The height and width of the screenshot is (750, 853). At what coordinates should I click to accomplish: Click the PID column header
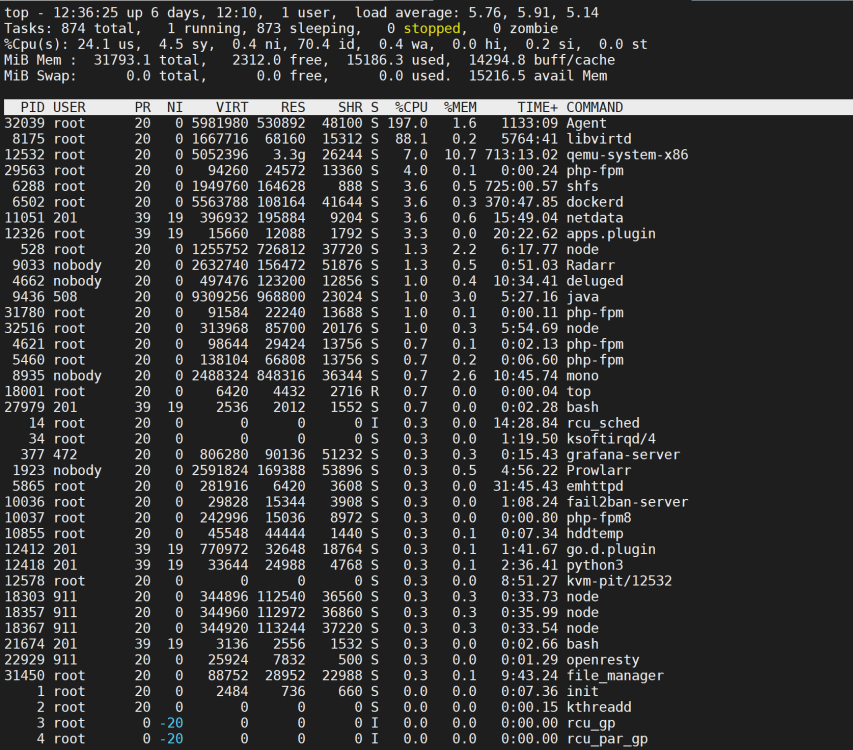tap(33, 107)
